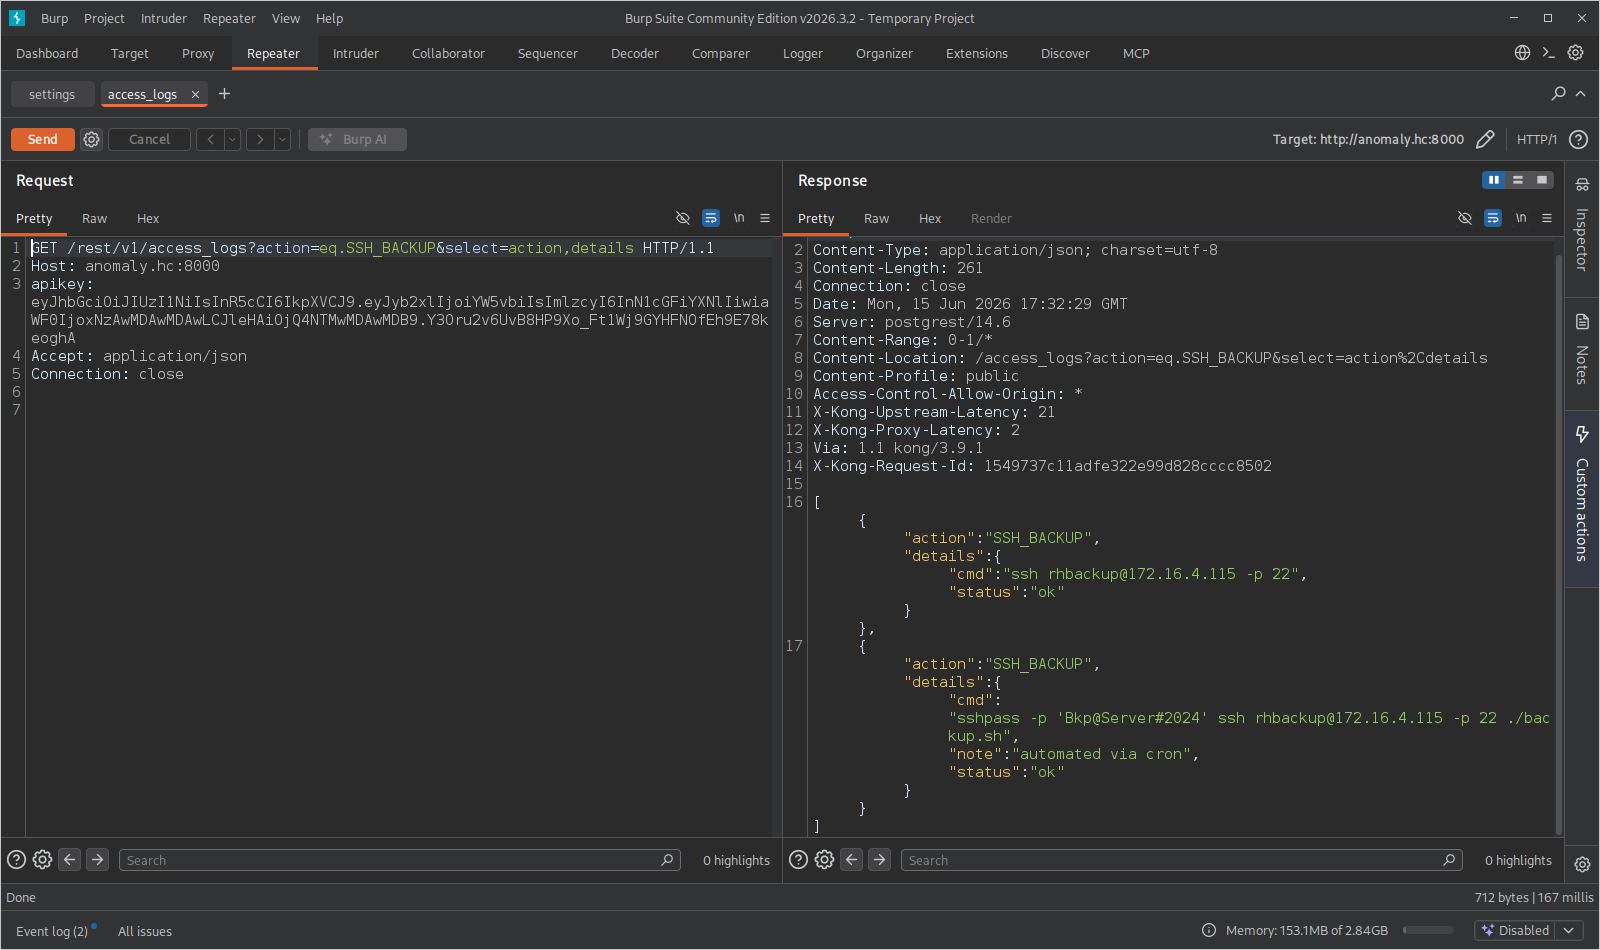Open request search help icon

[x=16, y=859]
